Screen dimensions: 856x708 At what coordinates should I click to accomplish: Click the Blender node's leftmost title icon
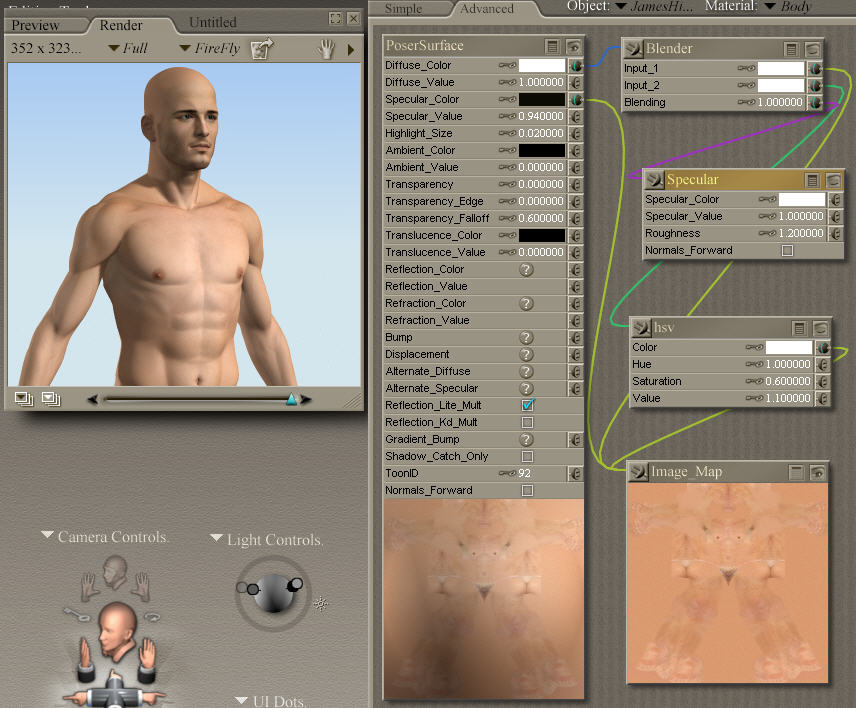pos(634,49)
